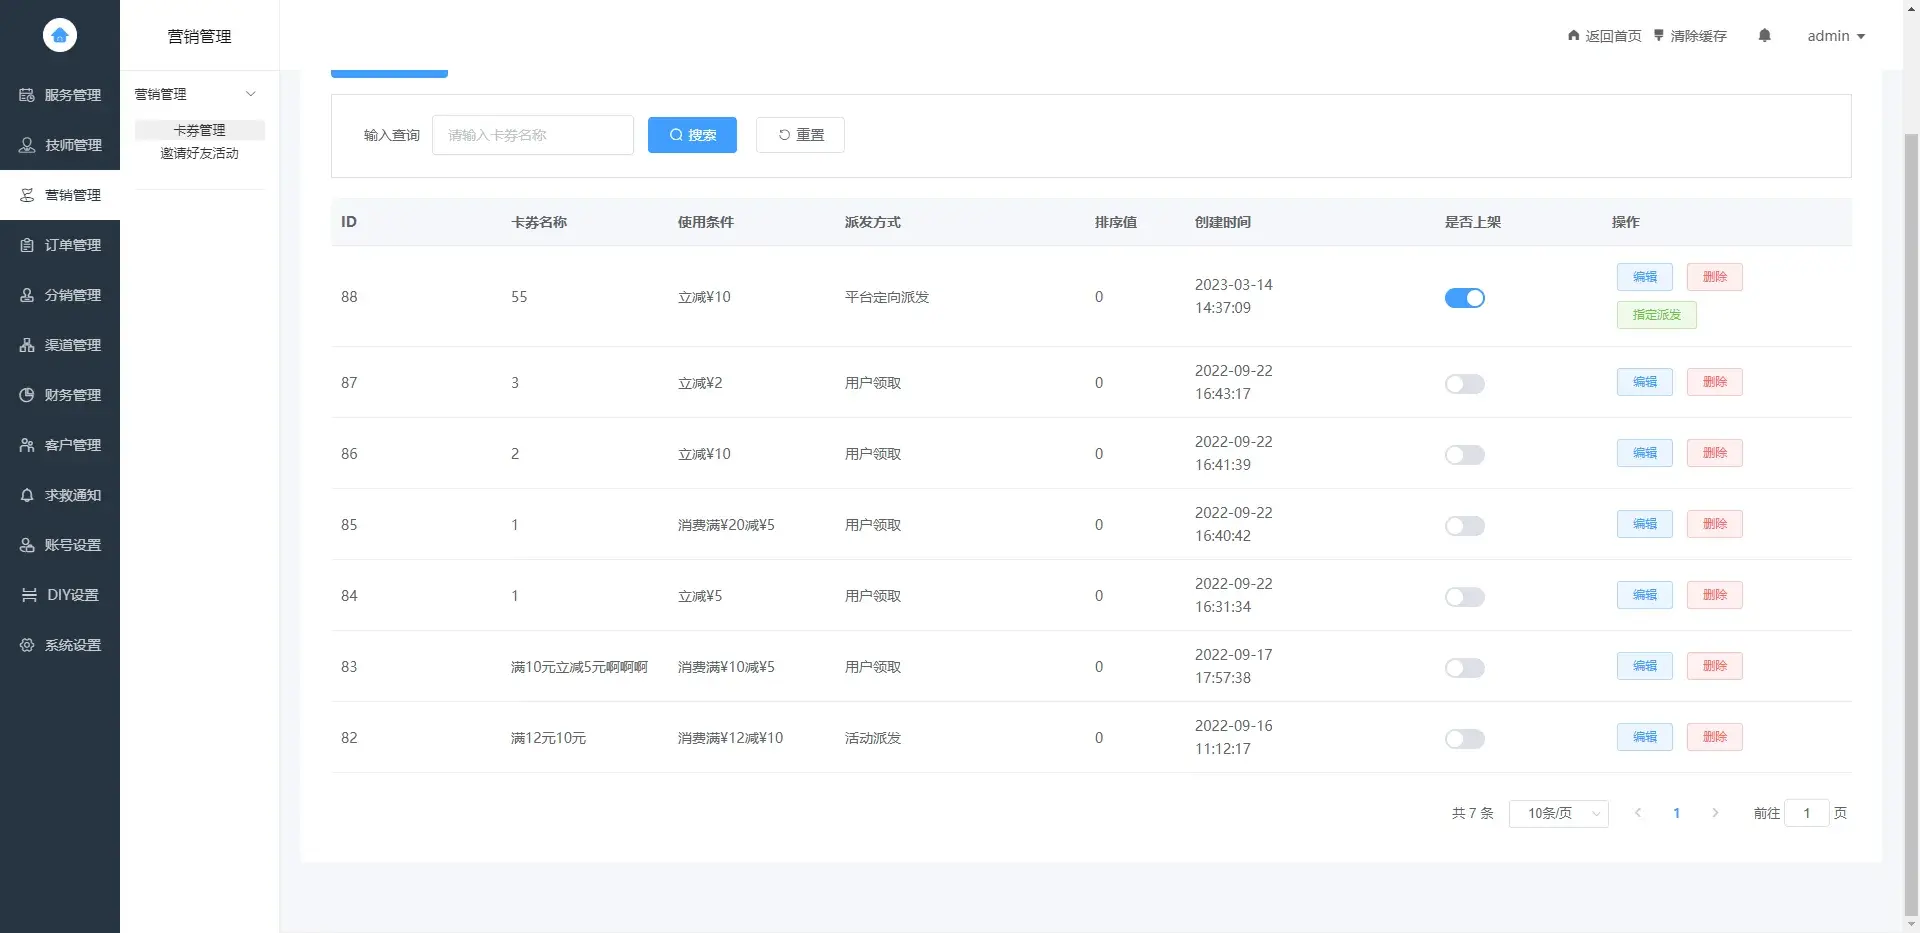Click the 搜索 button

point(692,135)
